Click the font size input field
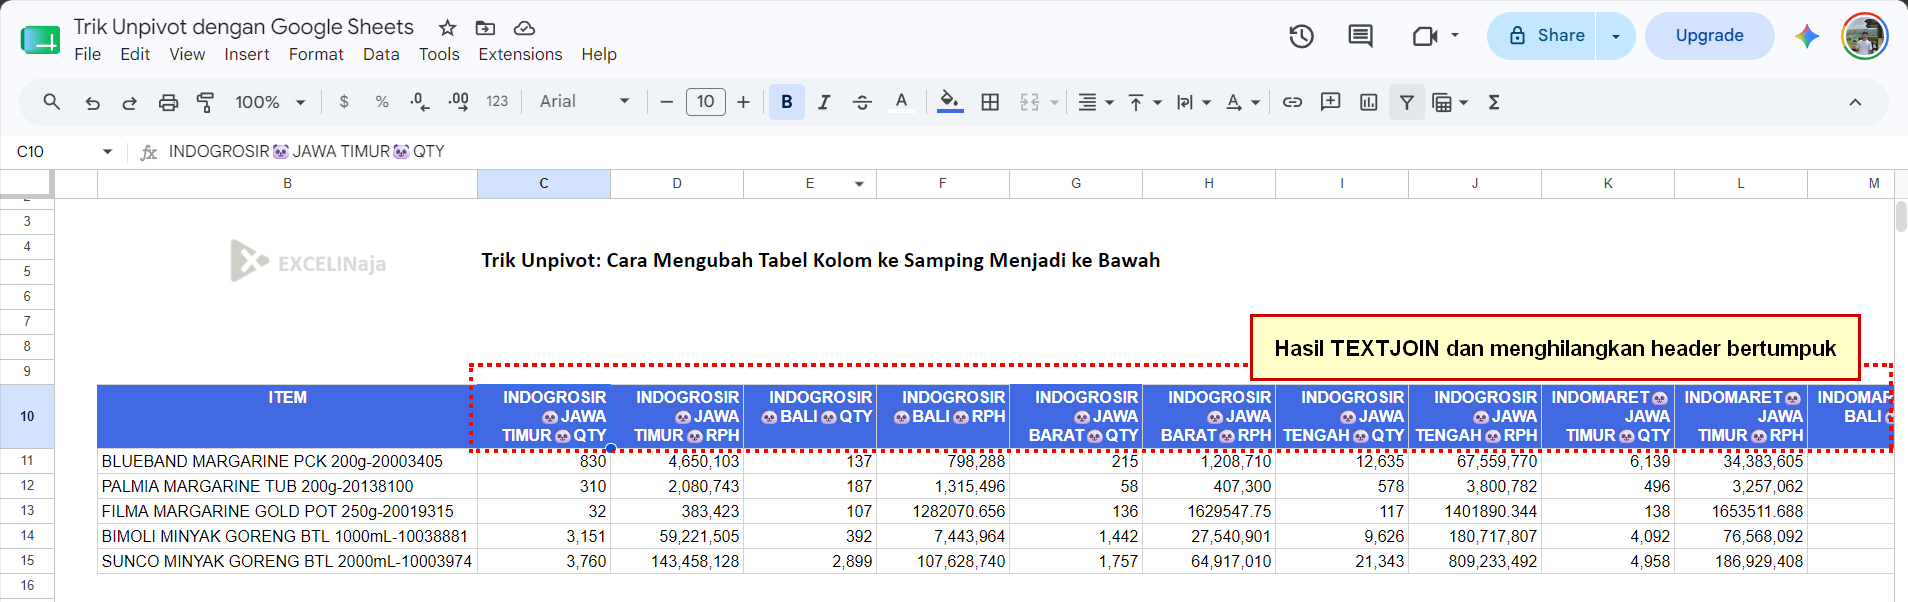Screen dimensions: 1908x602 (706, 102)
